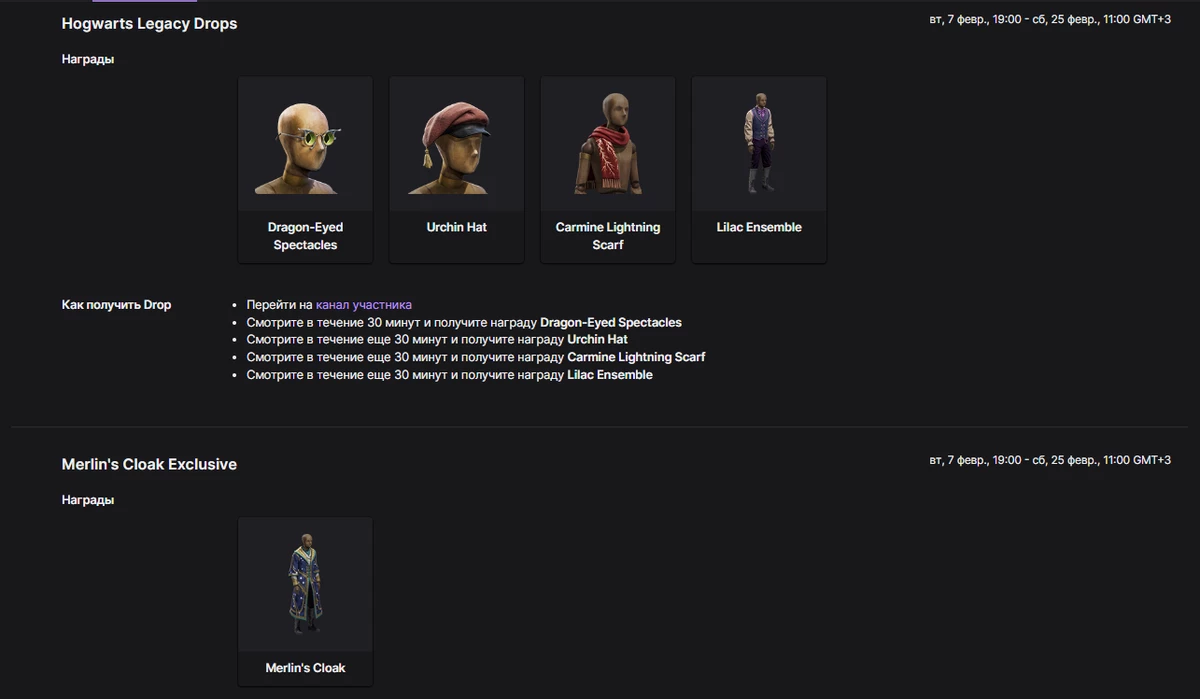Image resolution: width=1200 pixels, height=699 pixels.
Task: Click the Merlin's Cloak Exclusive heading
Action: pos(149,464)
